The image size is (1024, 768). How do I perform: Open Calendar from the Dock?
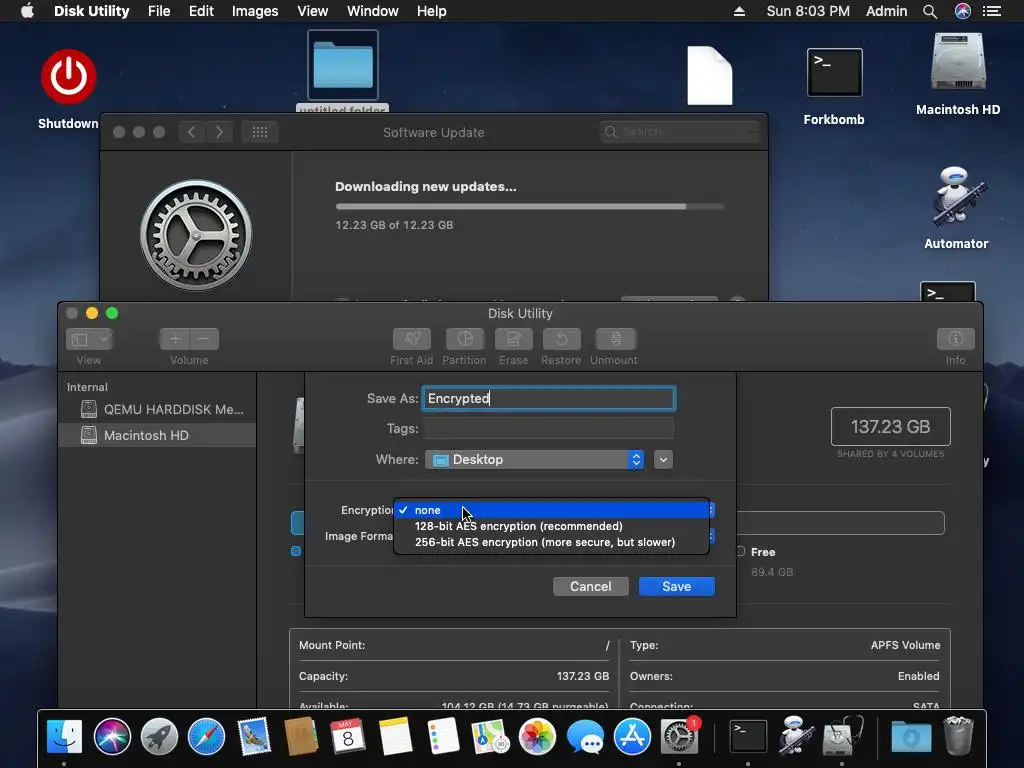(347, 737)
